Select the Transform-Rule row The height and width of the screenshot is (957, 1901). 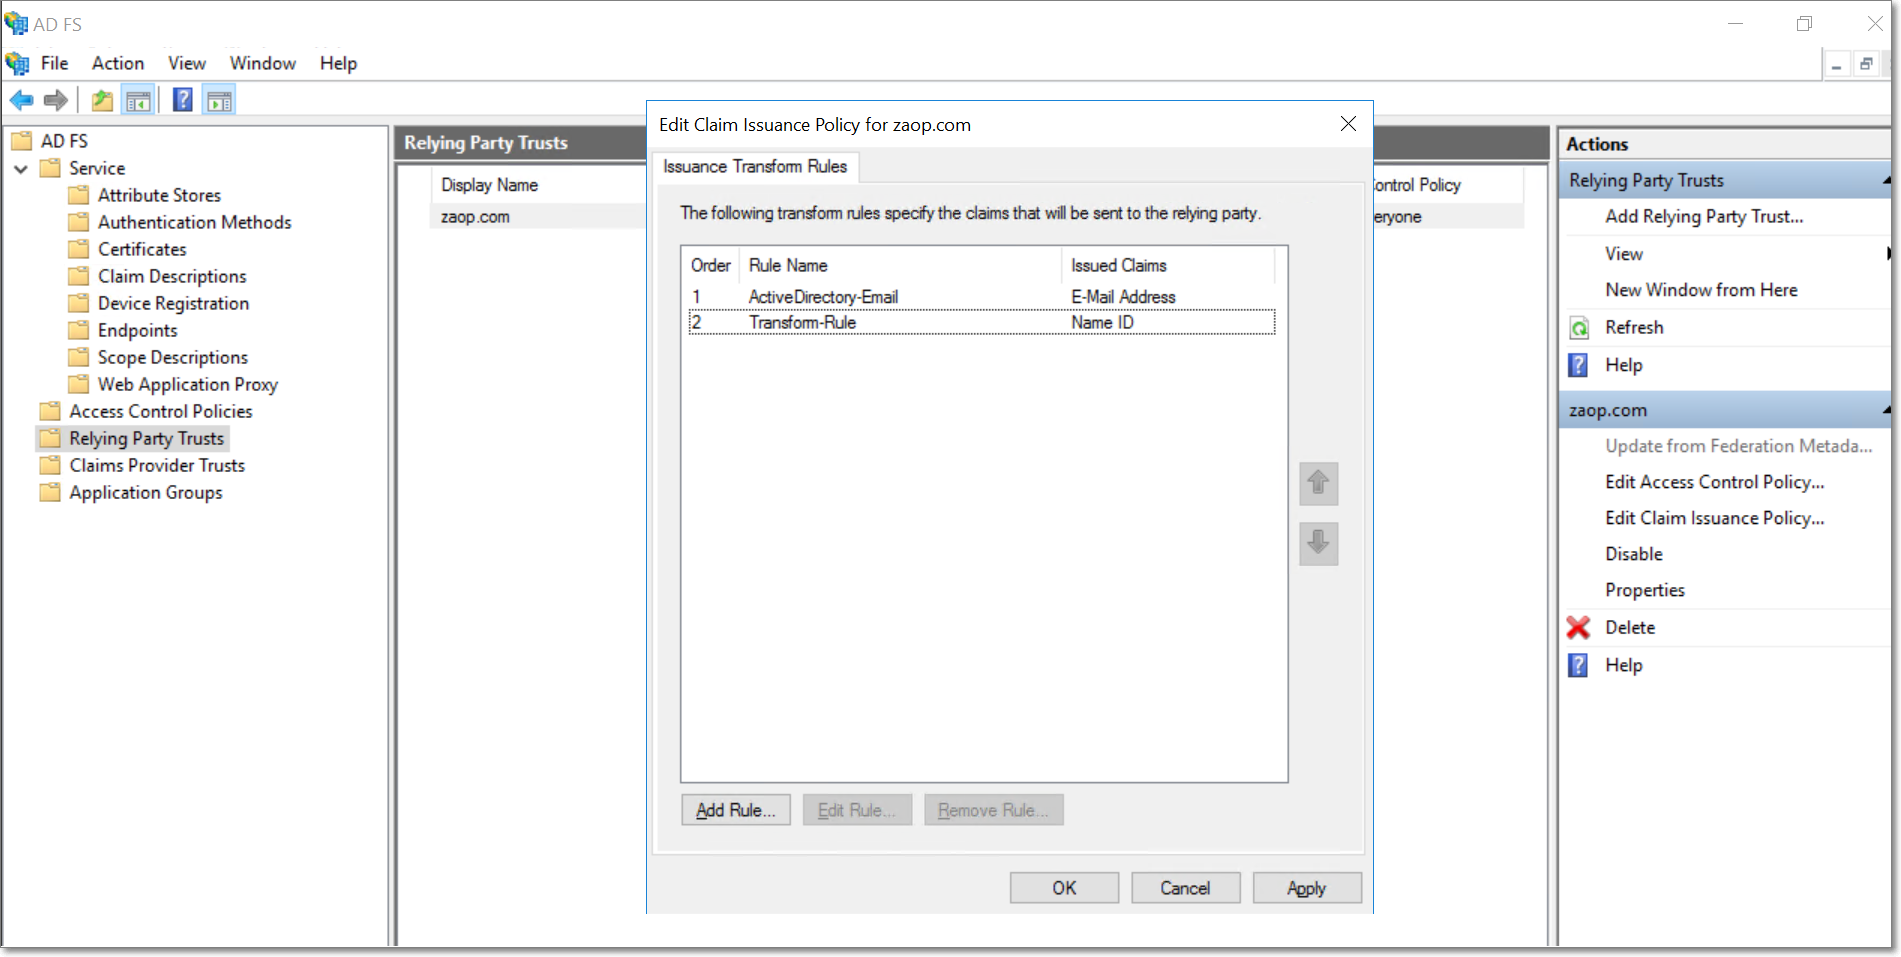(981, 322)
